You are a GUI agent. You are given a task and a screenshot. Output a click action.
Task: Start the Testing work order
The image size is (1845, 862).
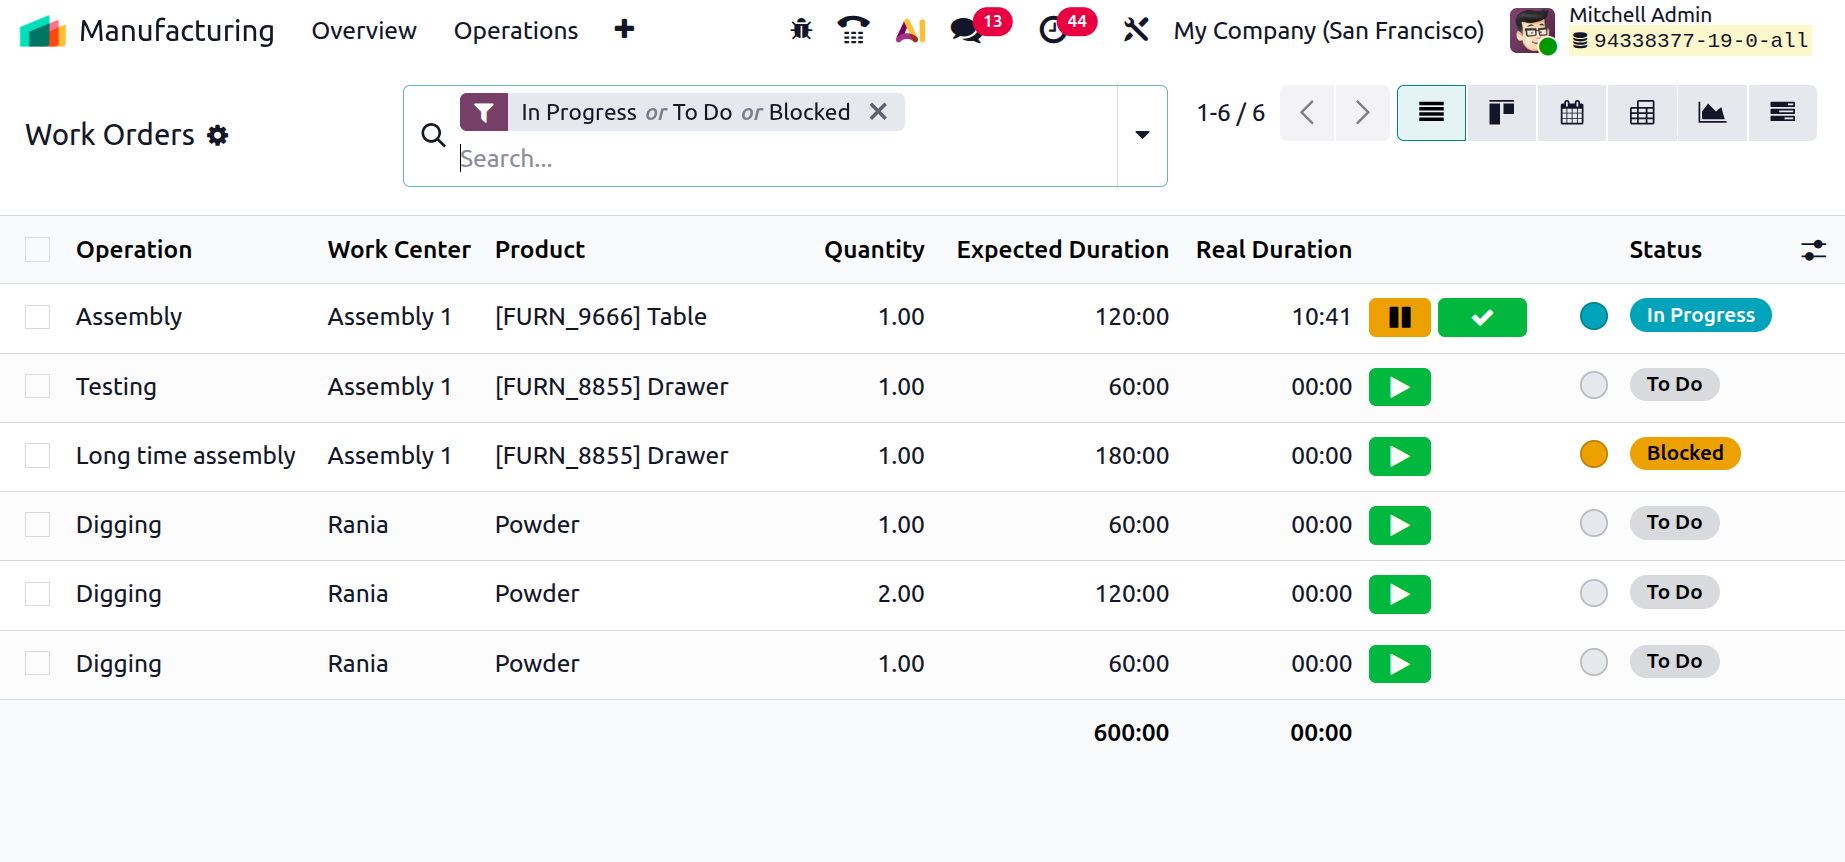[1399, 387]
